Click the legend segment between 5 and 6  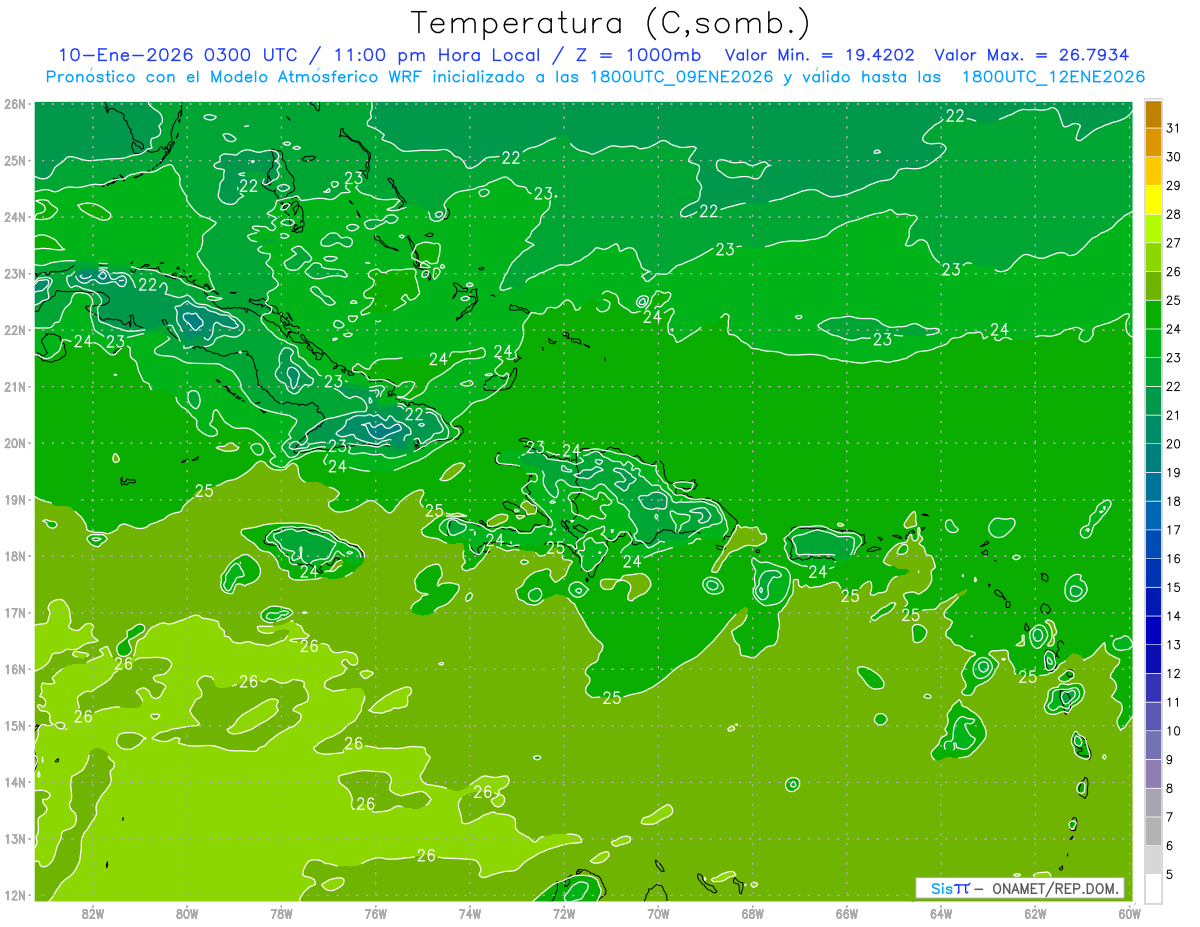1153,860
